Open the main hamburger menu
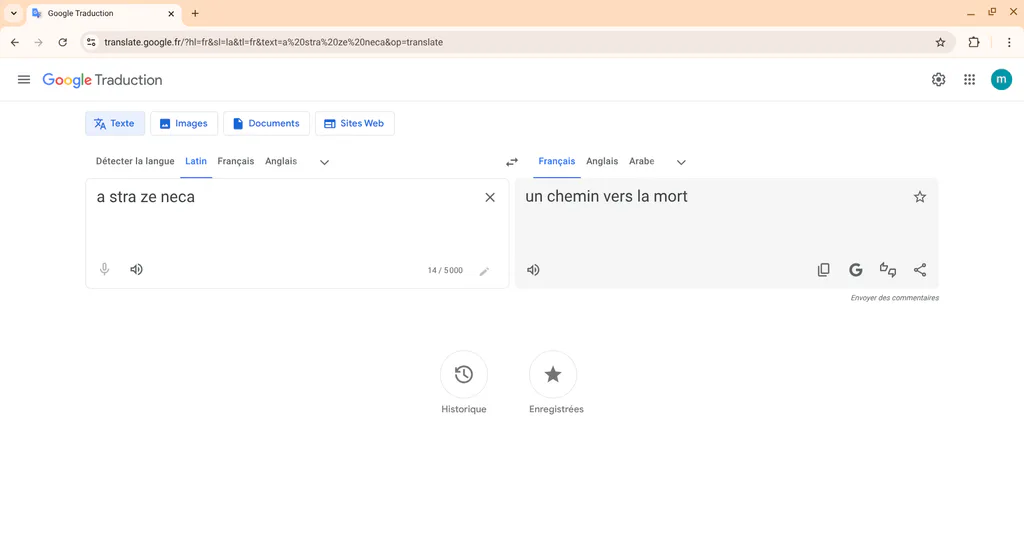The image size is (1024, 544). click(x=24, y=80)
